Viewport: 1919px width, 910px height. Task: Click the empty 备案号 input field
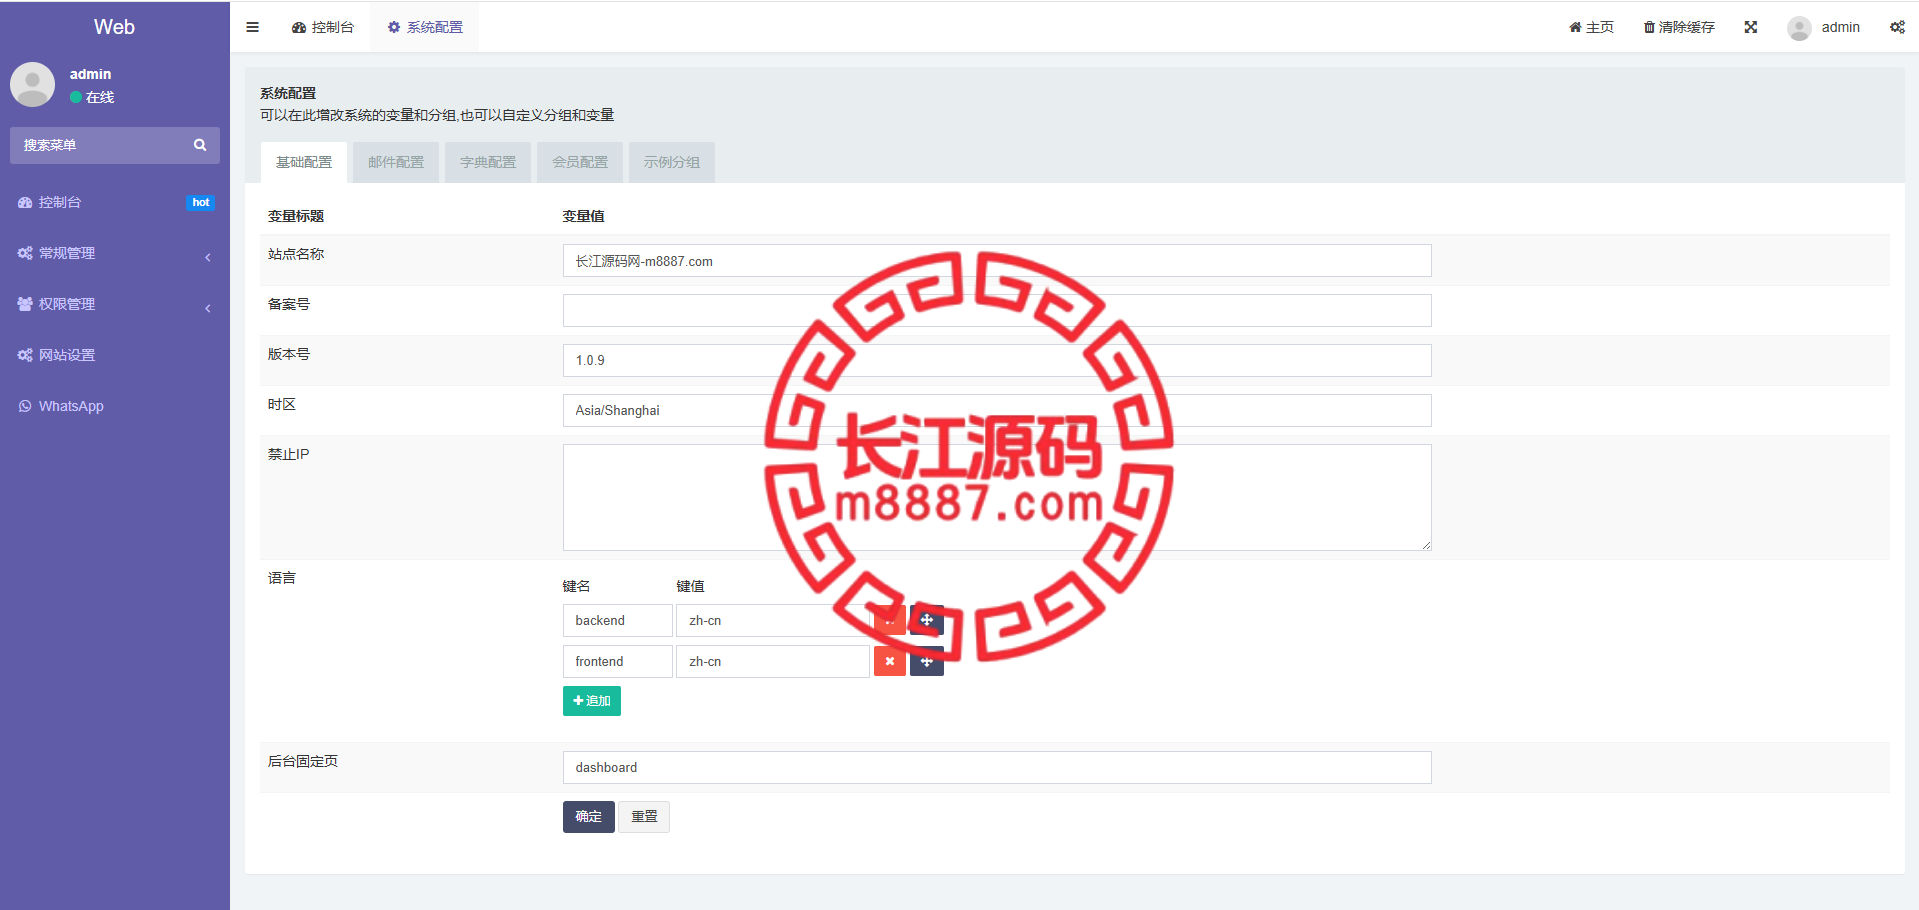tap(997, 310)
